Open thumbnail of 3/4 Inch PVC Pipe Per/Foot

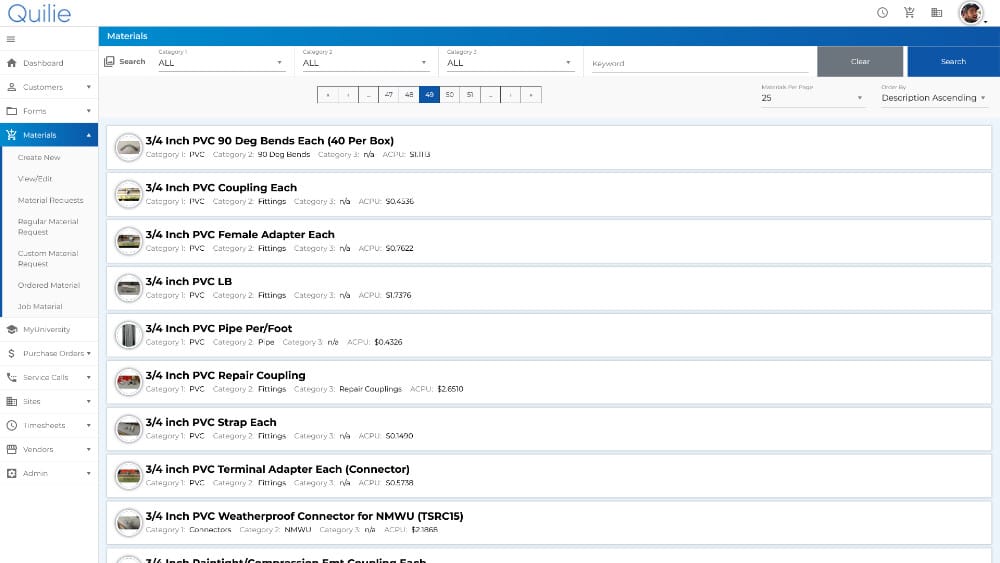pyautogui.click(x=128, y=335)
